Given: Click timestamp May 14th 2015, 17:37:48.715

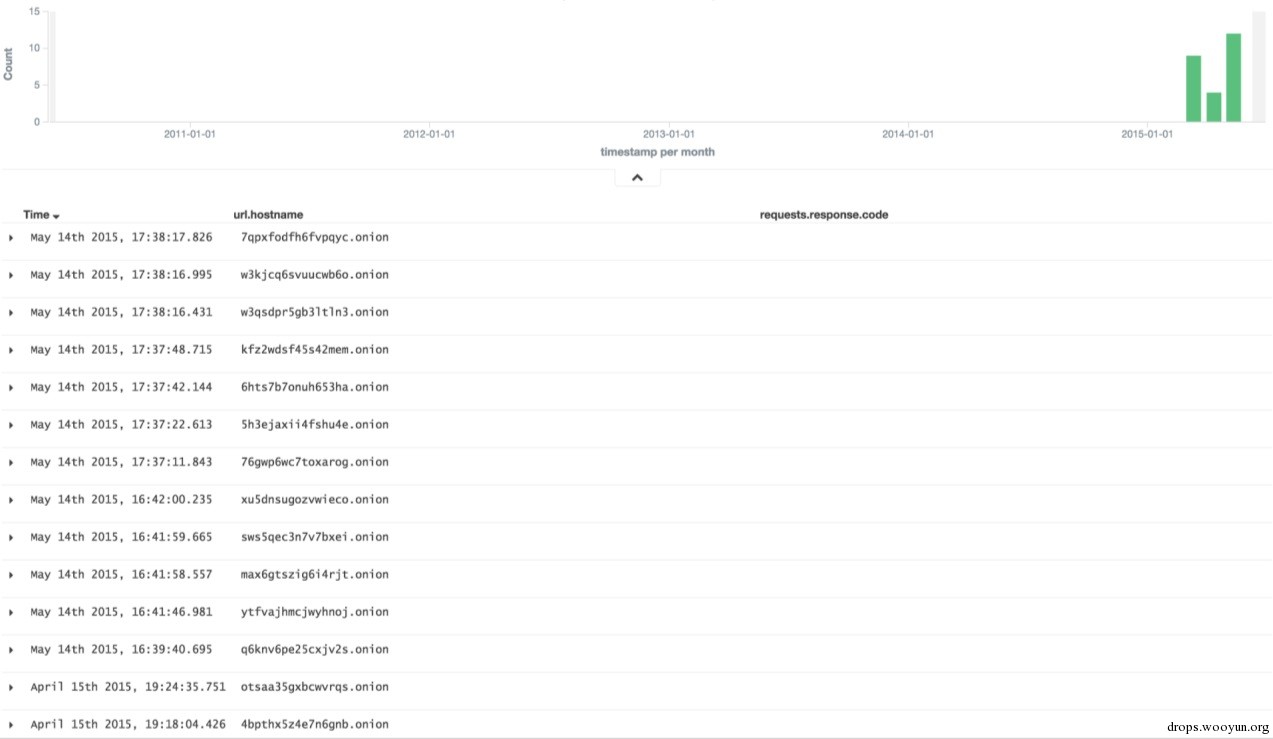Looking at the screenshot, I should [x=121, y=349].
